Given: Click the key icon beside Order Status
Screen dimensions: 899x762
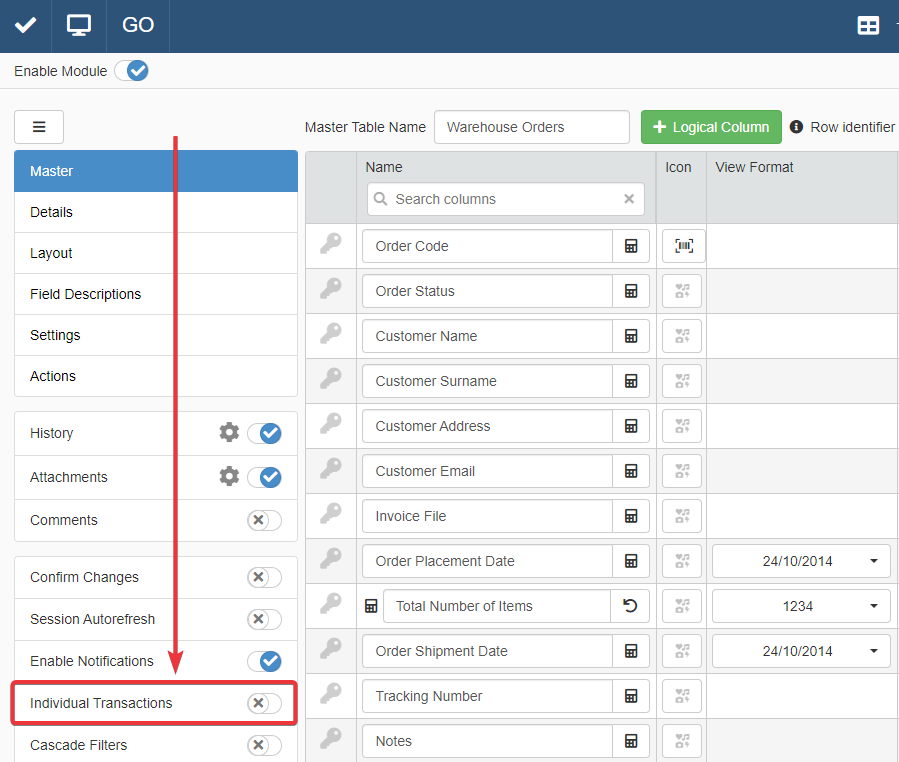Looking at the screenshot, I should tap(330, 290).
